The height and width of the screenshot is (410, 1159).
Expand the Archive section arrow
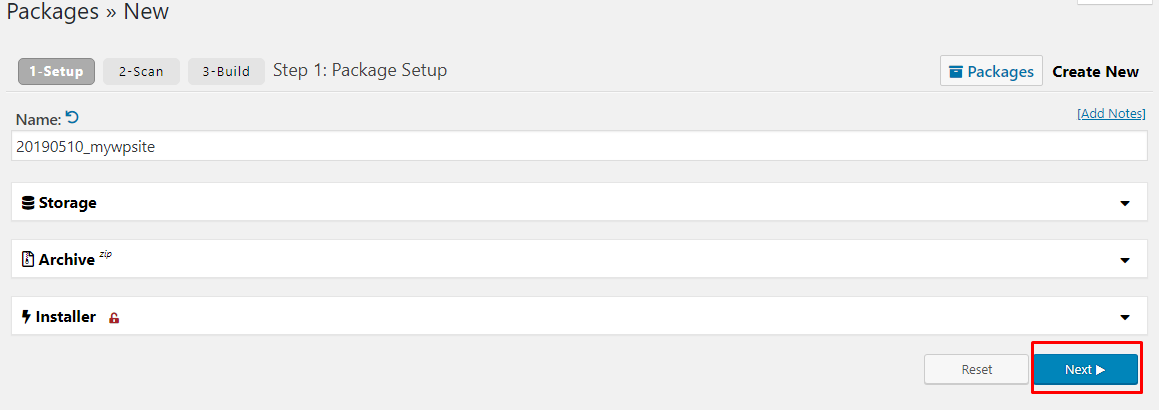pos(1125,260)
